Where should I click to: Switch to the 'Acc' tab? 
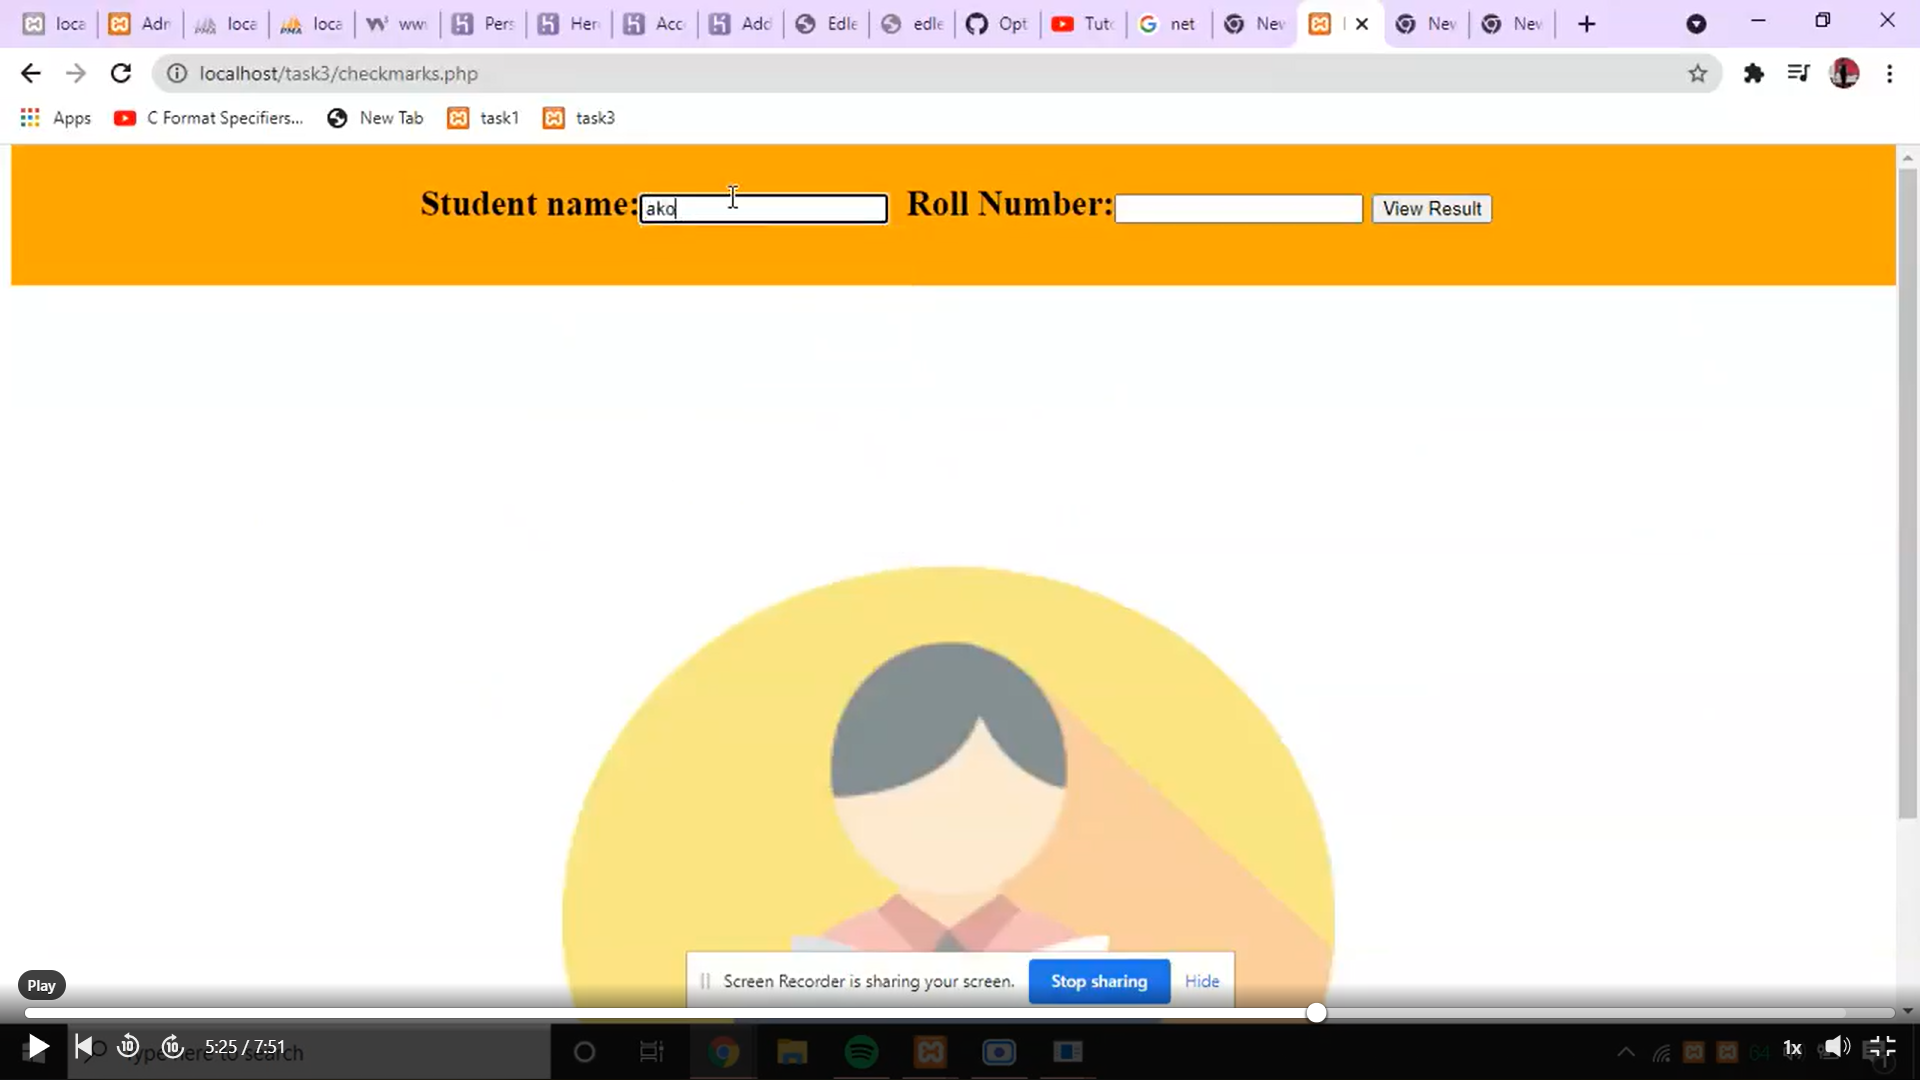656,24
